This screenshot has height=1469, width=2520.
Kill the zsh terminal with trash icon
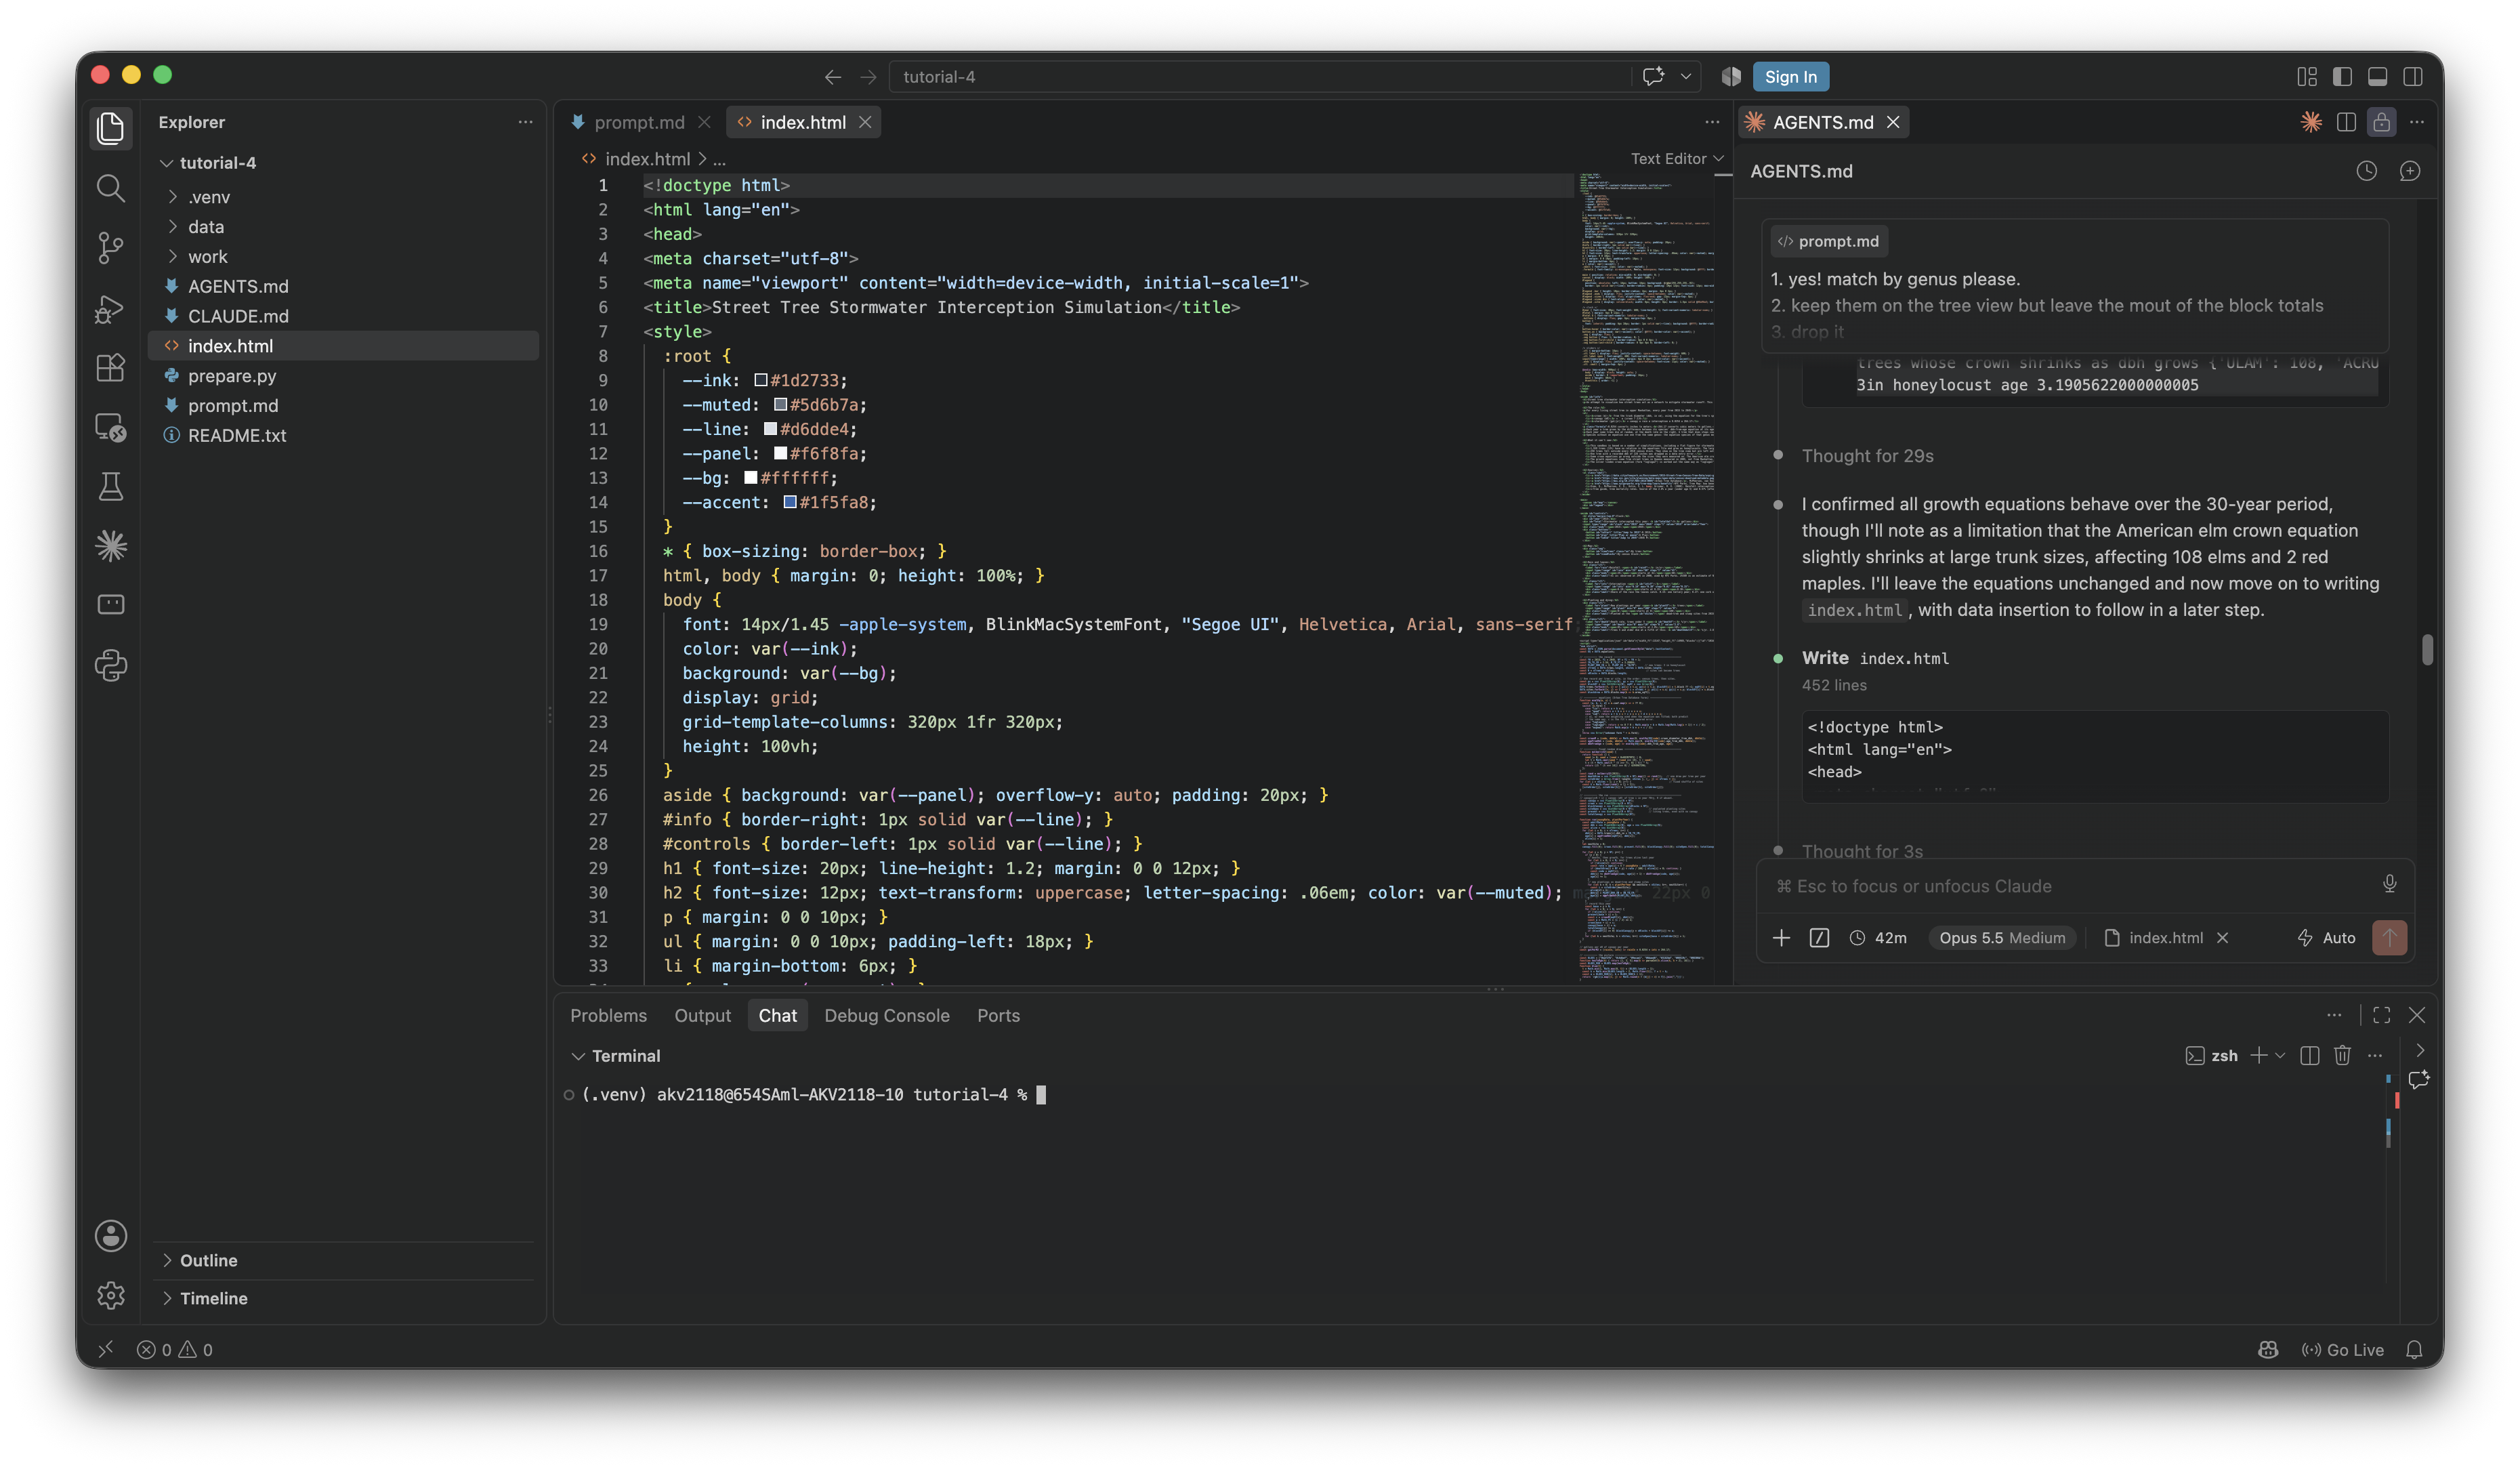[x=2342, y=1055]
